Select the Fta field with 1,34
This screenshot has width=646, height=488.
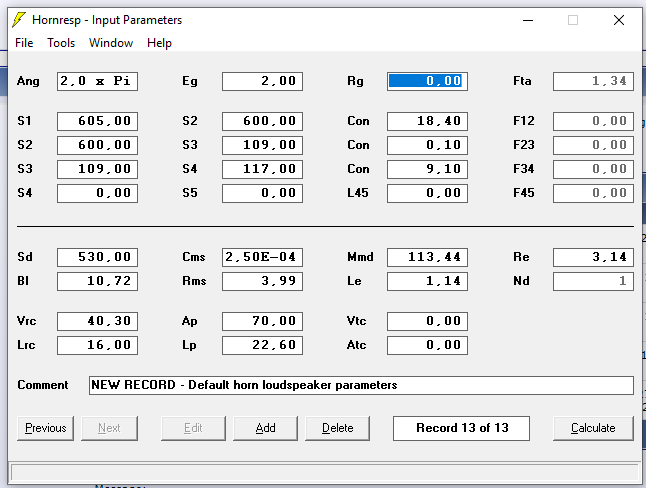[x=593, y=81]
